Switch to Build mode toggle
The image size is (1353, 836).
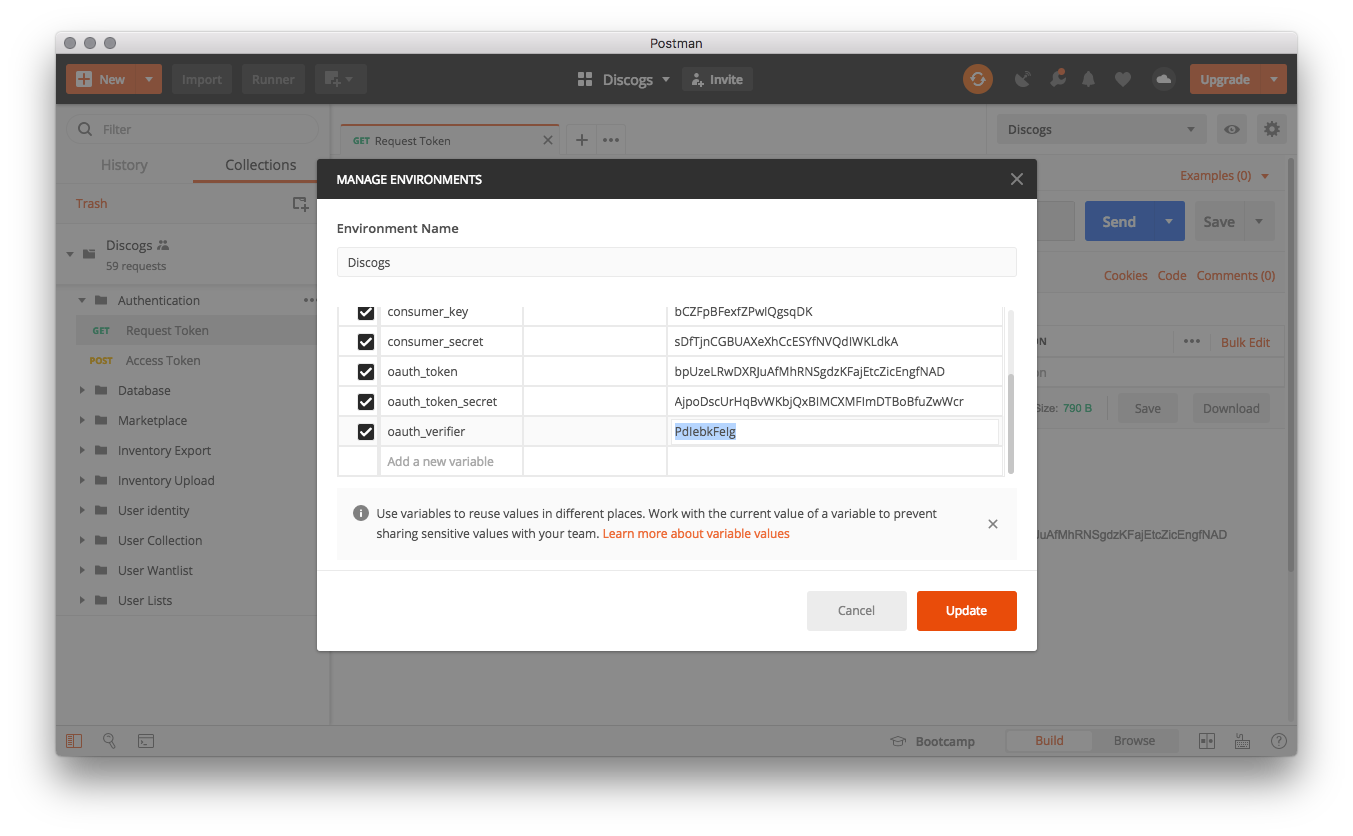[1049, 741]
